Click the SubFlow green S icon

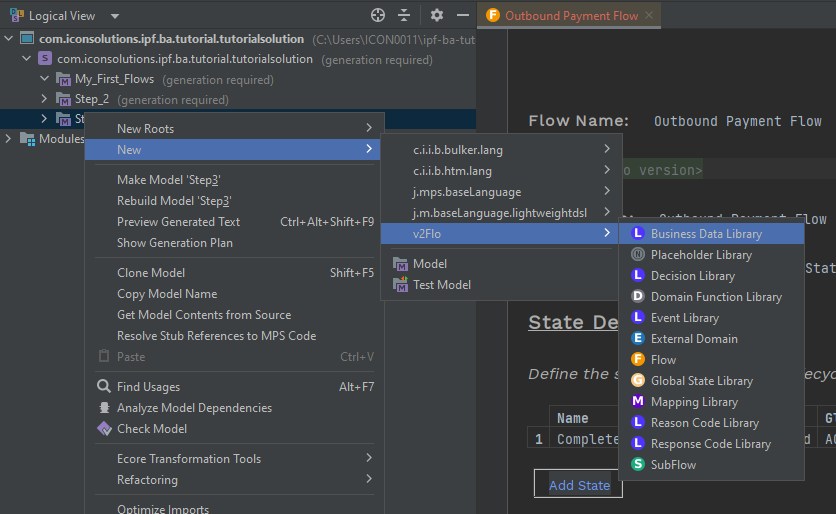pos(638,465)
